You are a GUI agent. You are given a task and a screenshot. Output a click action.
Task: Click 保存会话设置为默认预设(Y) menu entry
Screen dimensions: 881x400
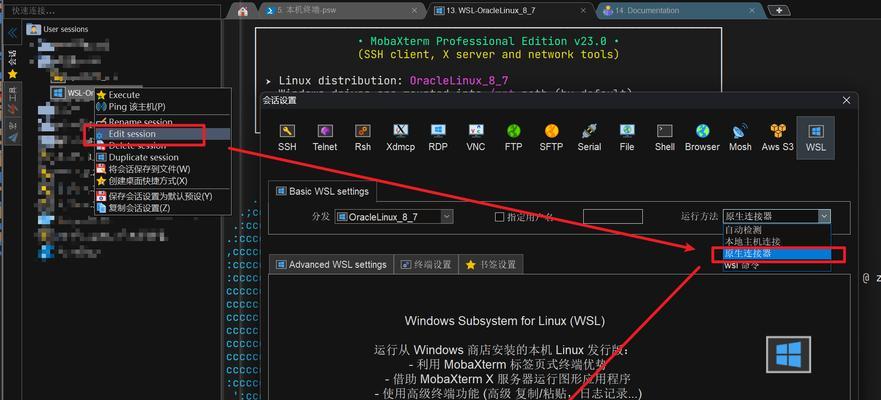coord(163,197)
